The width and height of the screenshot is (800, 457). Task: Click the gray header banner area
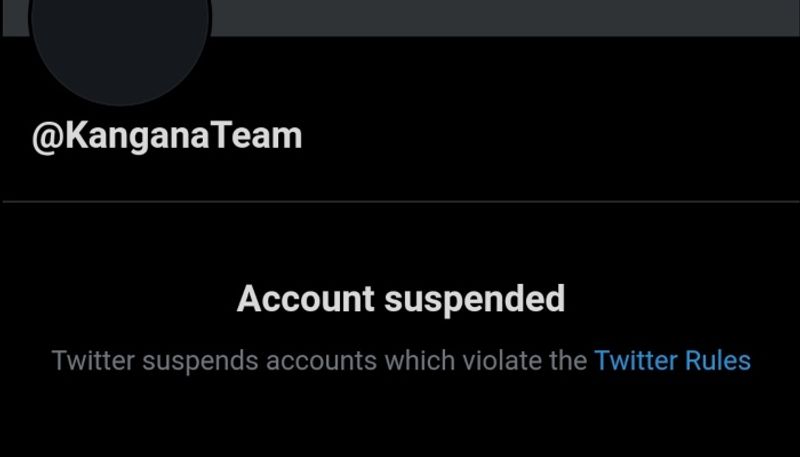point(500,17)
